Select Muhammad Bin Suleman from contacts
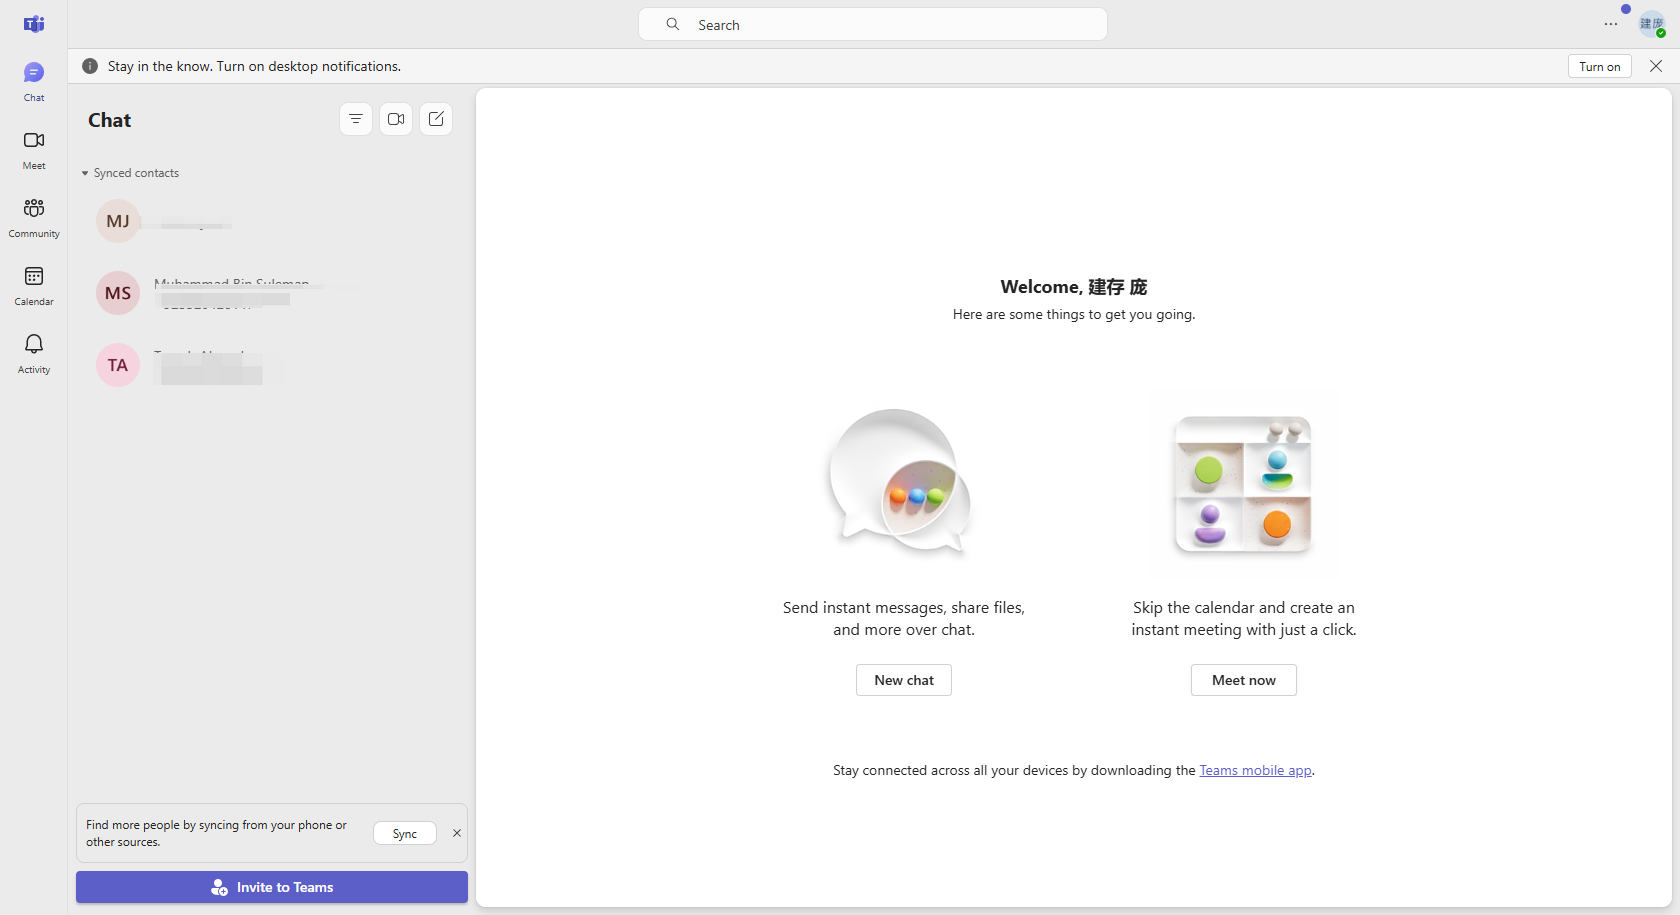The width and height of the screenshot is (1680, 915). [232, 292]
